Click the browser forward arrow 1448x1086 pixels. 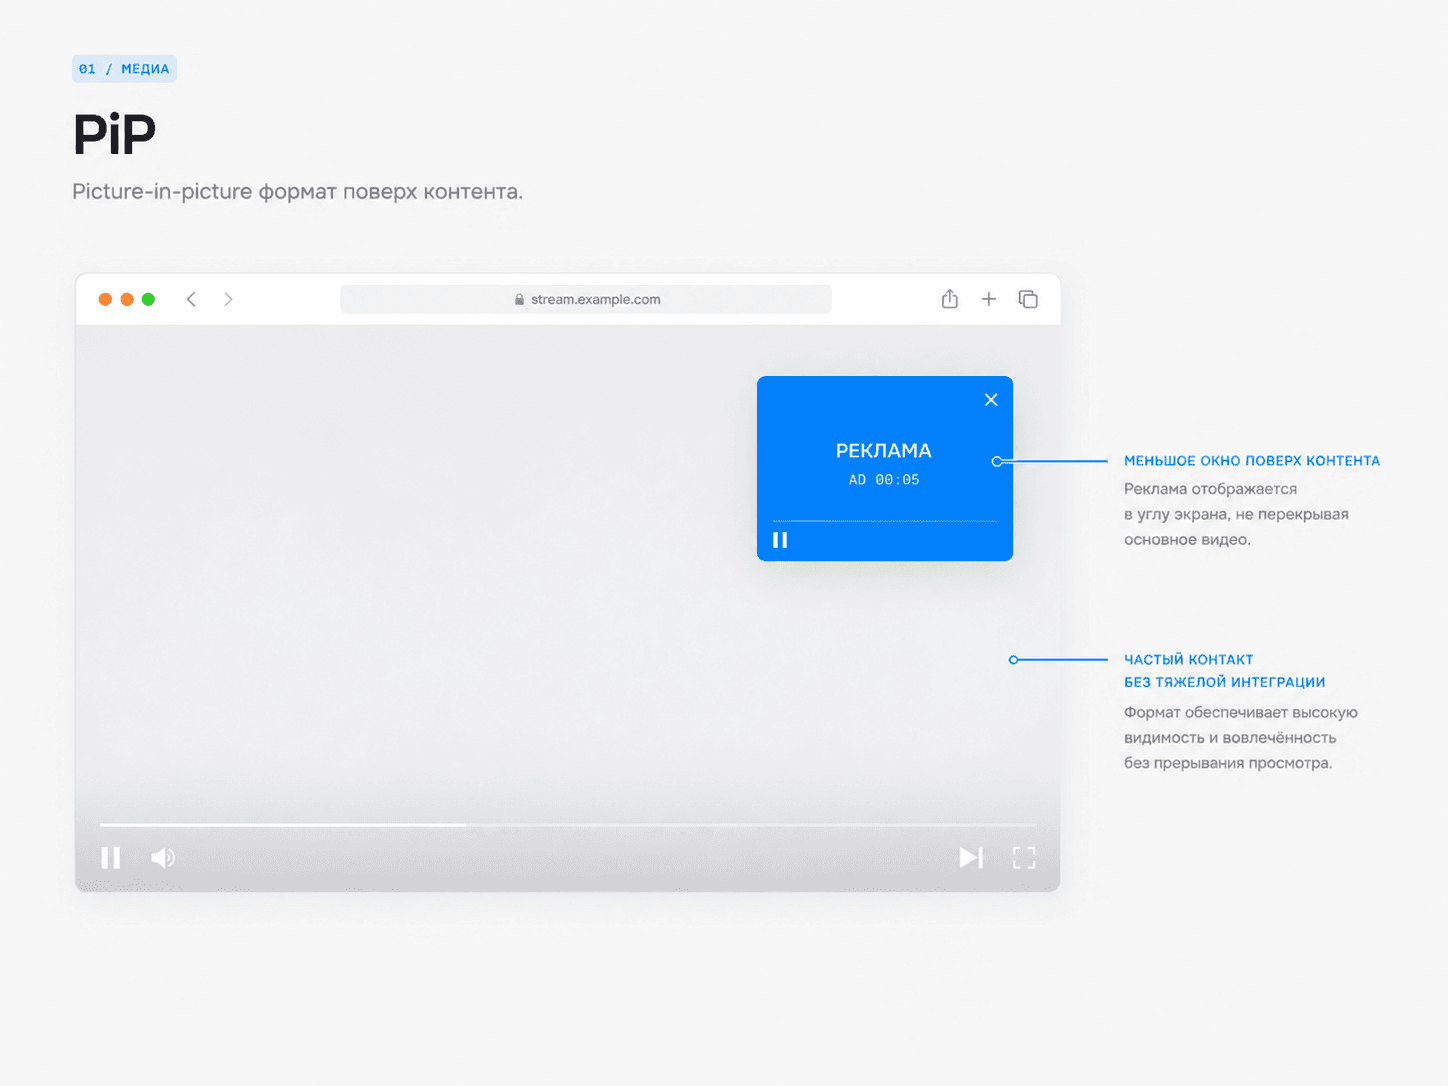point(228,299)
